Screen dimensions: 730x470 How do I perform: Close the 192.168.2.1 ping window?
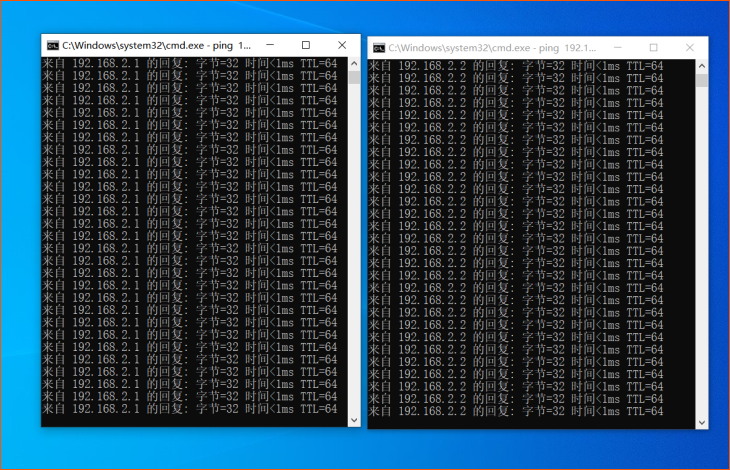pyautogui.click(x=341, y=45)
